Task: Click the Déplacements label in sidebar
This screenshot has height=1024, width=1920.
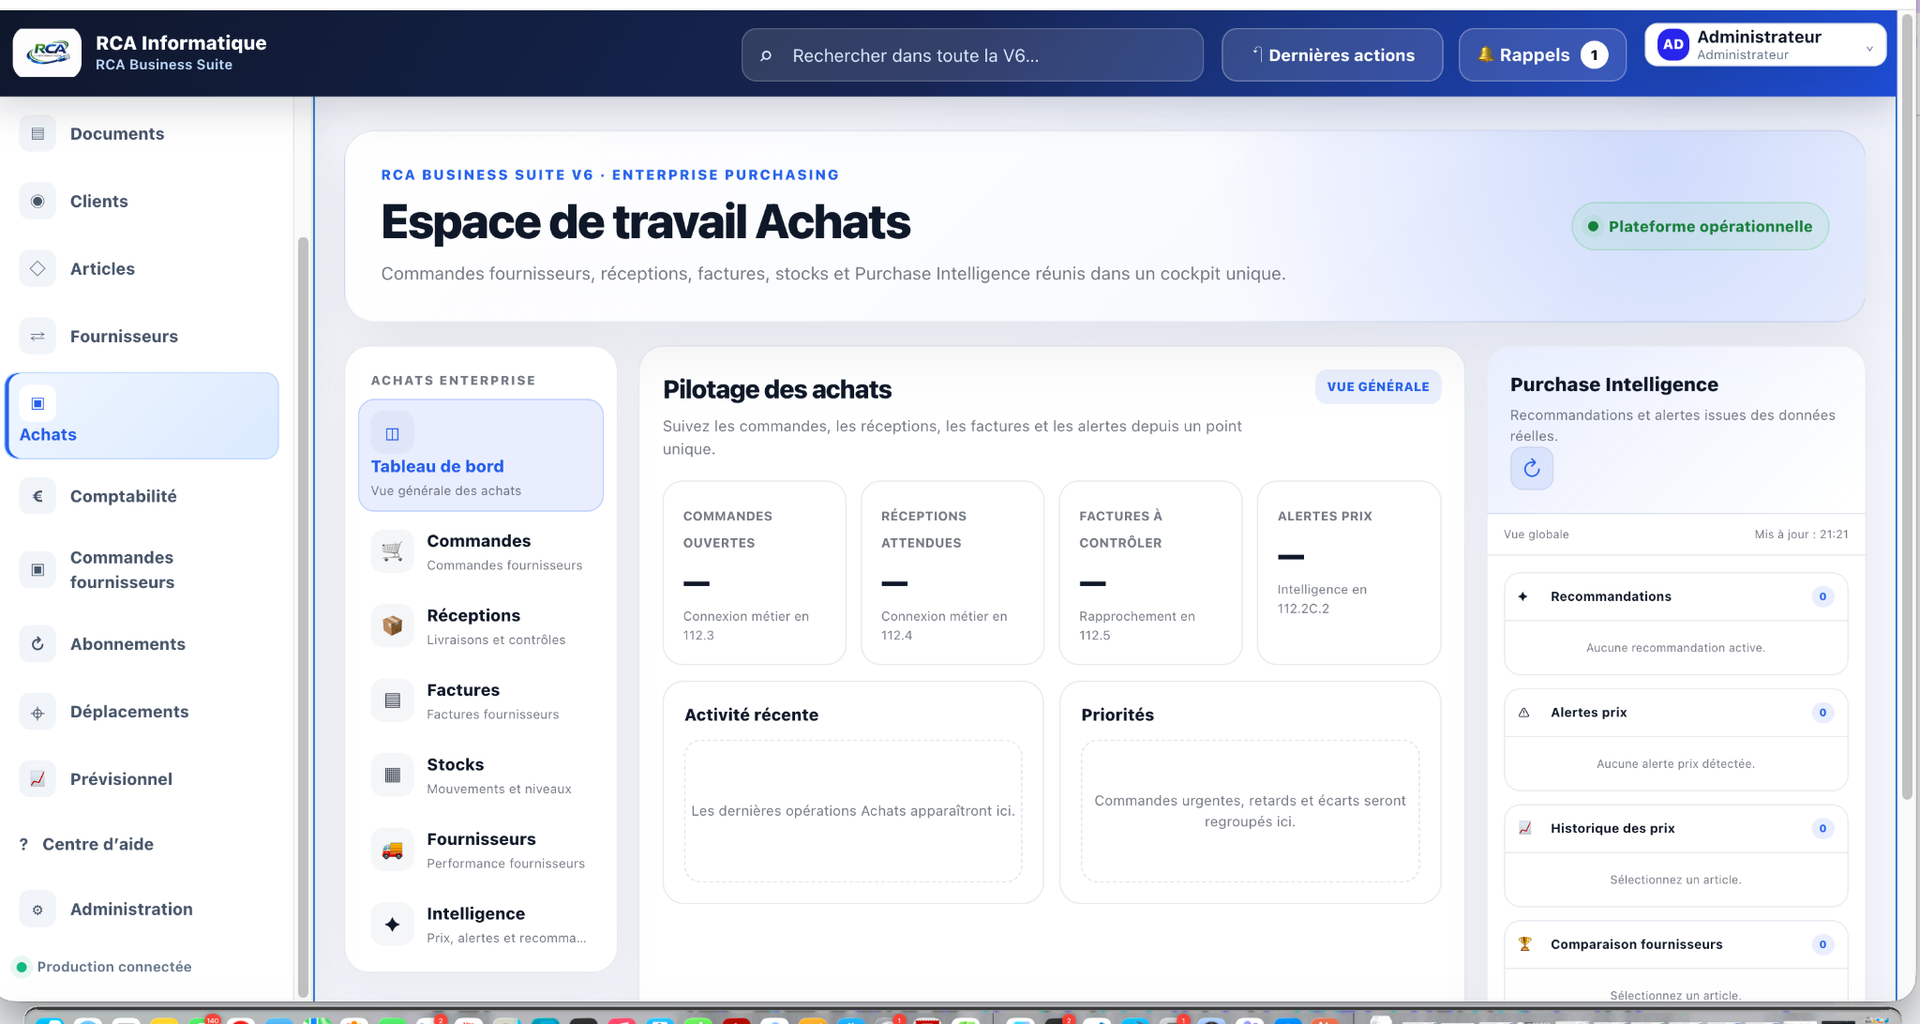Action: click(129, 712)
